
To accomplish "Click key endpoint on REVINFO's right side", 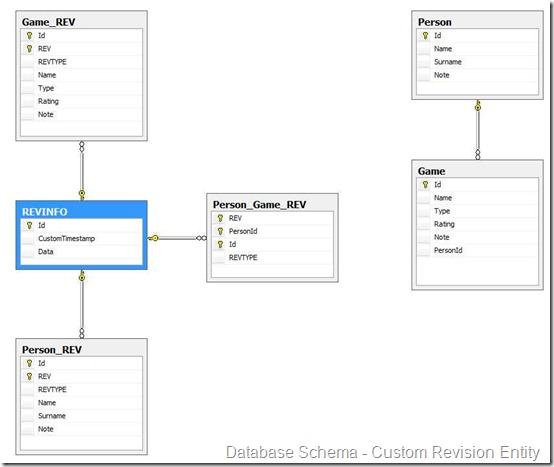I will (x=154, y=238).
